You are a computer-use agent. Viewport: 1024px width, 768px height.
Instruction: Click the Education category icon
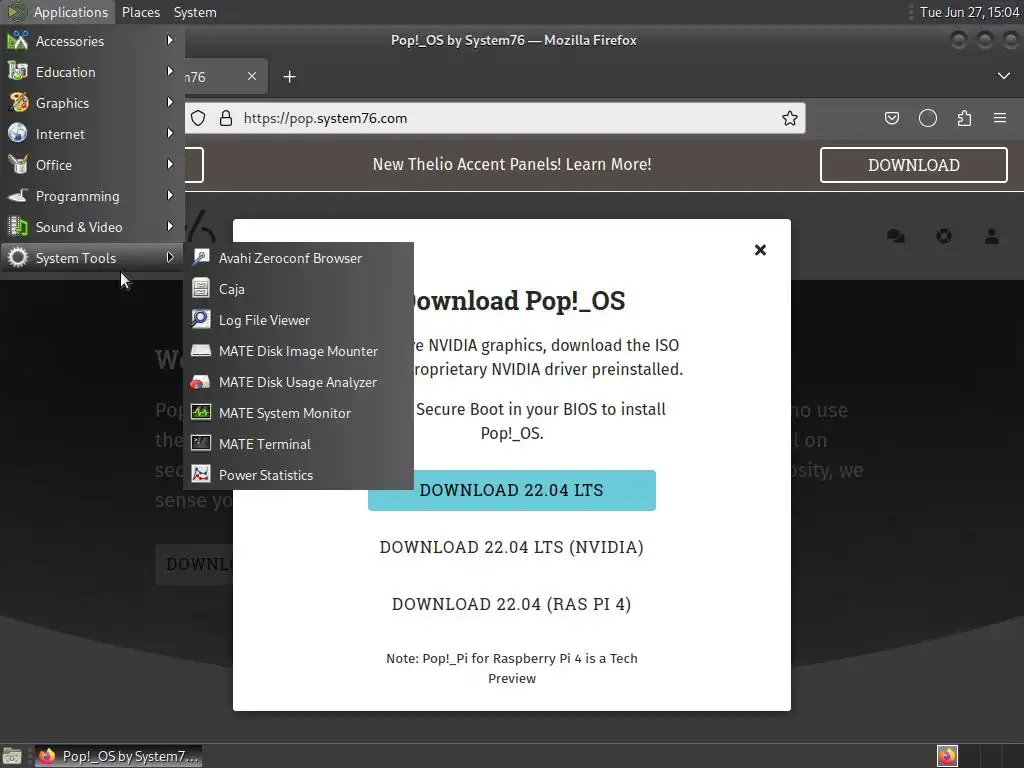18,72
